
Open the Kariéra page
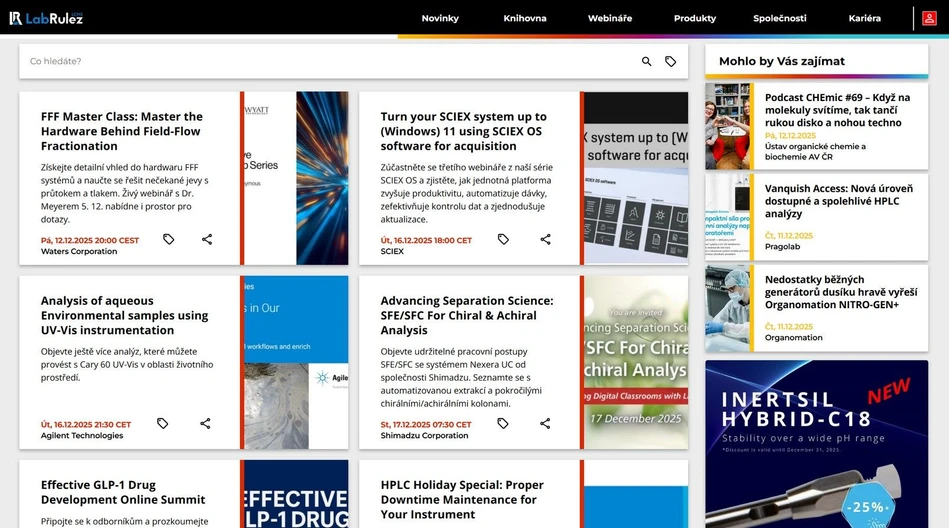tap(864, 18)
